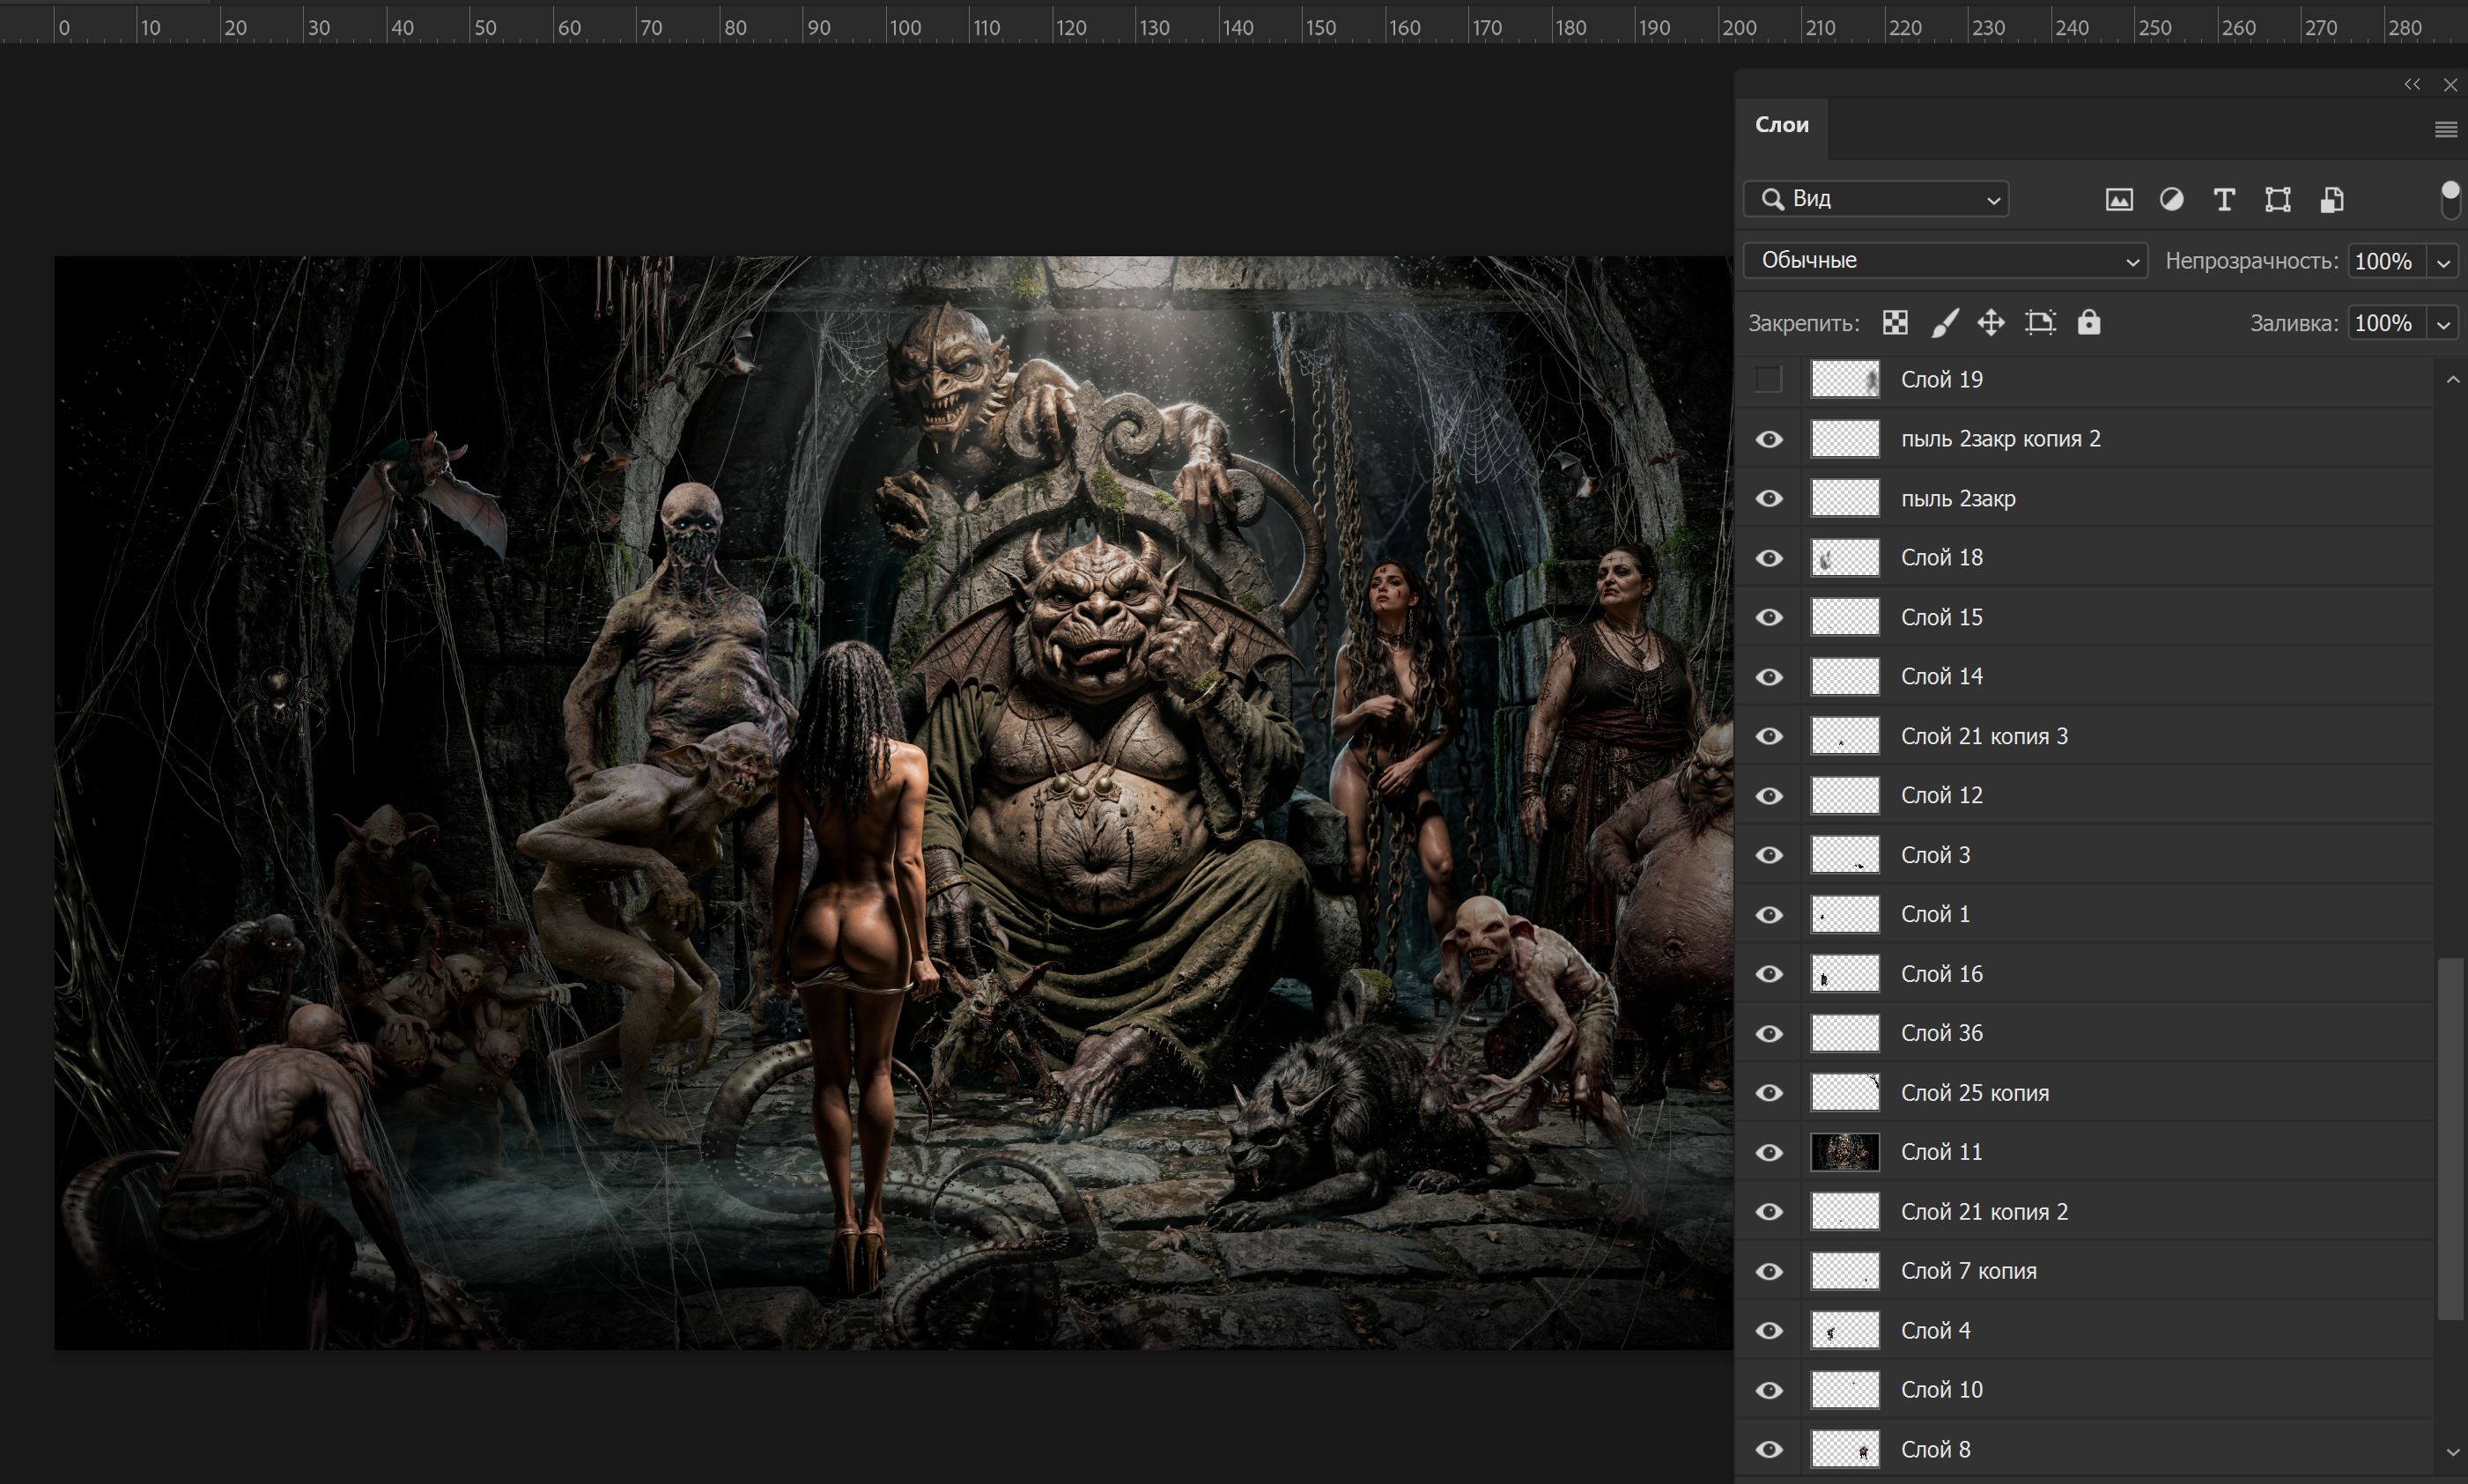Open the Обычные blend mode dropdown
Viewport: 2468px width, 1484px height.
tap(1945, 260)
